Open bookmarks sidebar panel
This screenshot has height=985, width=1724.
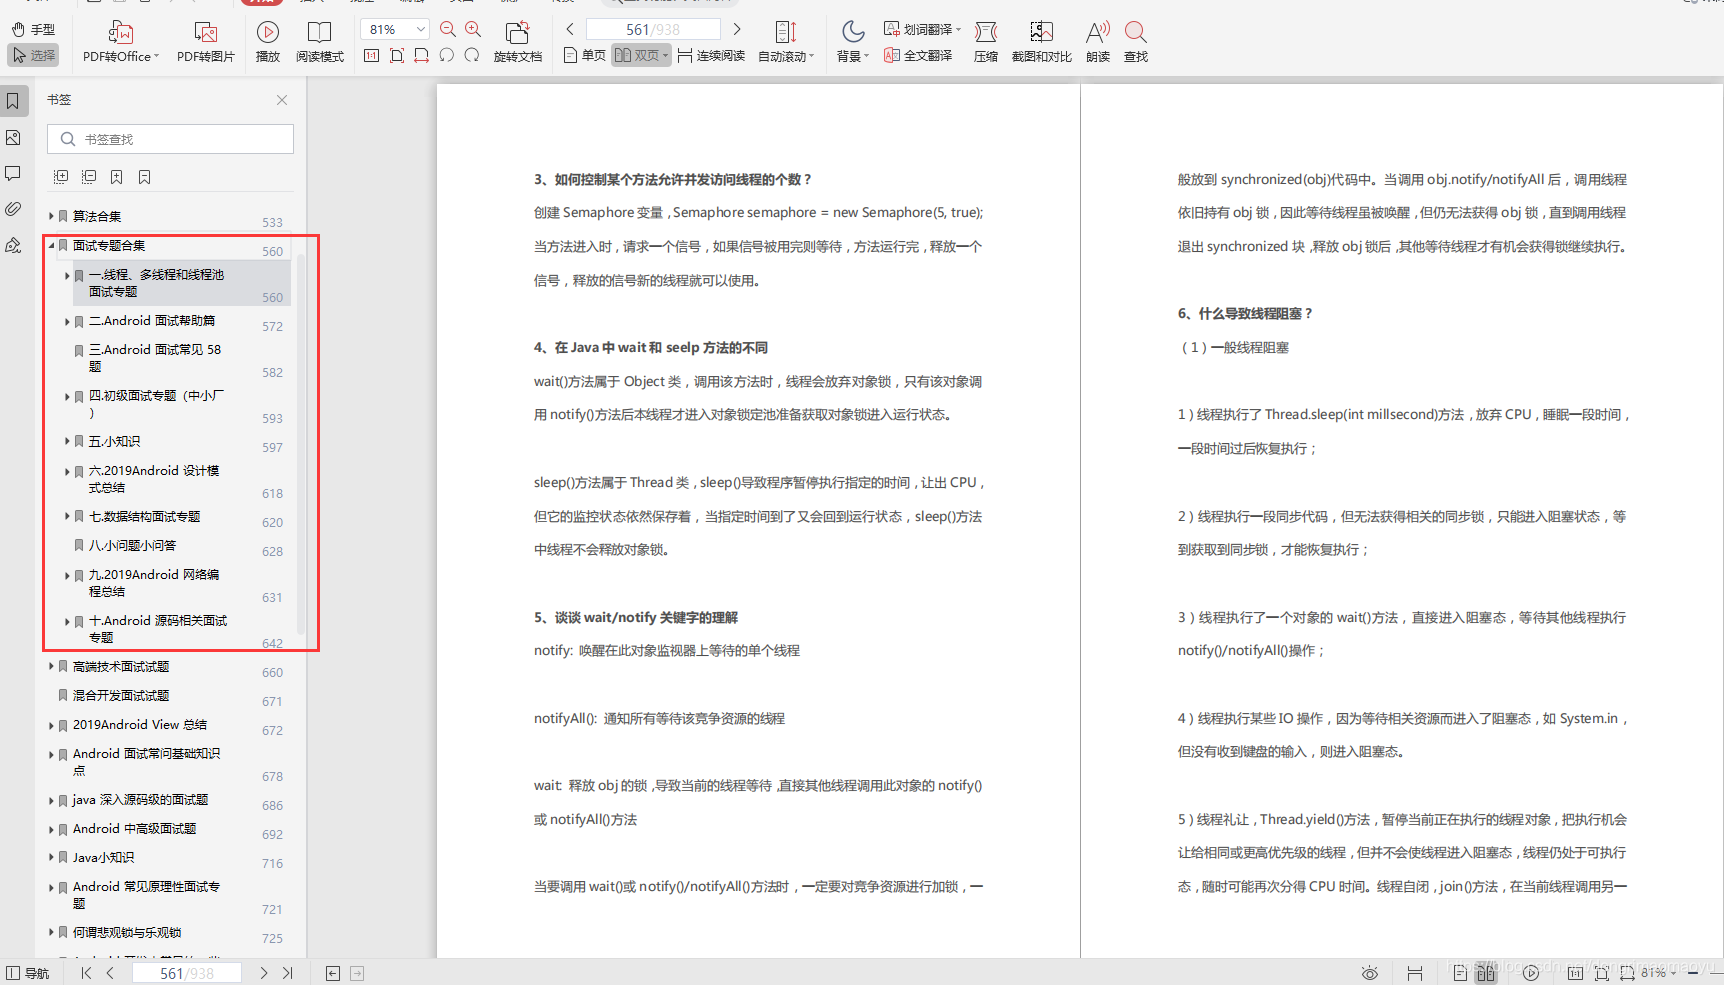coord(14,101)
